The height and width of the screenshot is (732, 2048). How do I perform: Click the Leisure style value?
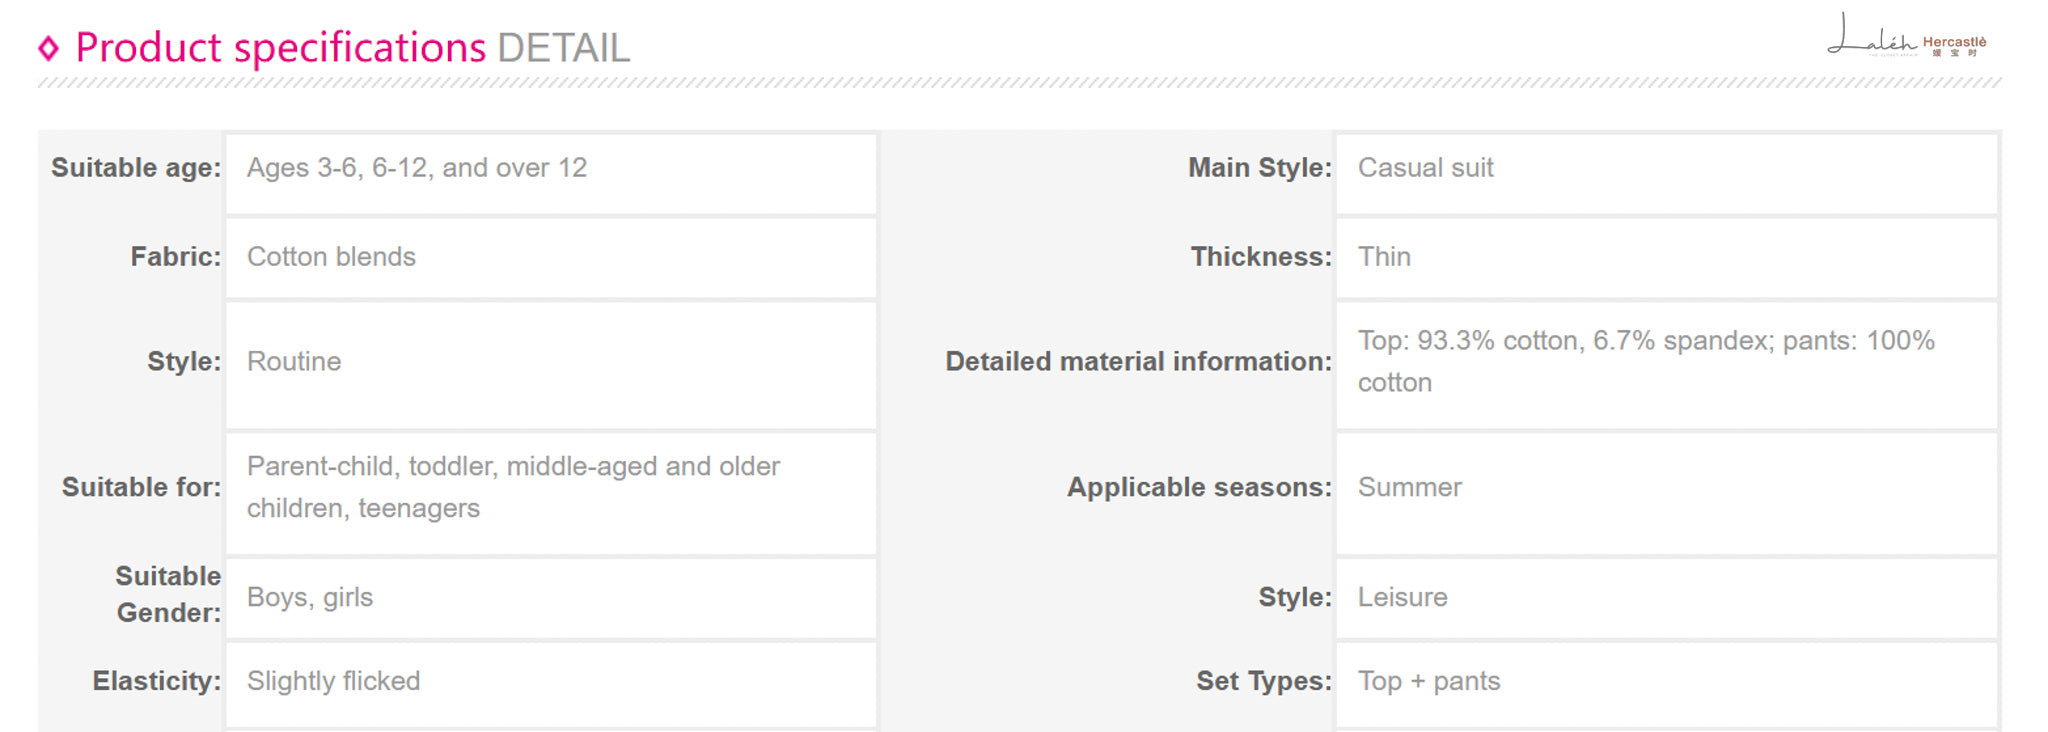pyautogui.click(x=1402, y=597)
